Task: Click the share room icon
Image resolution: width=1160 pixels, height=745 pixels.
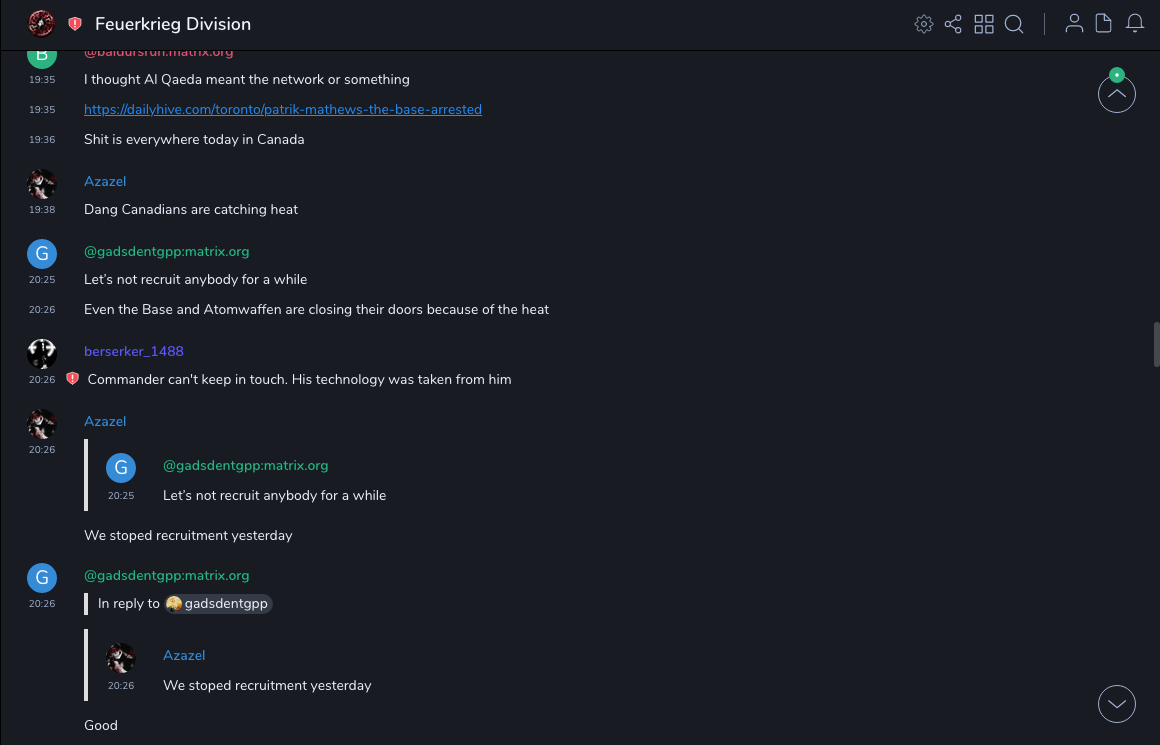Action: [953, 24]
